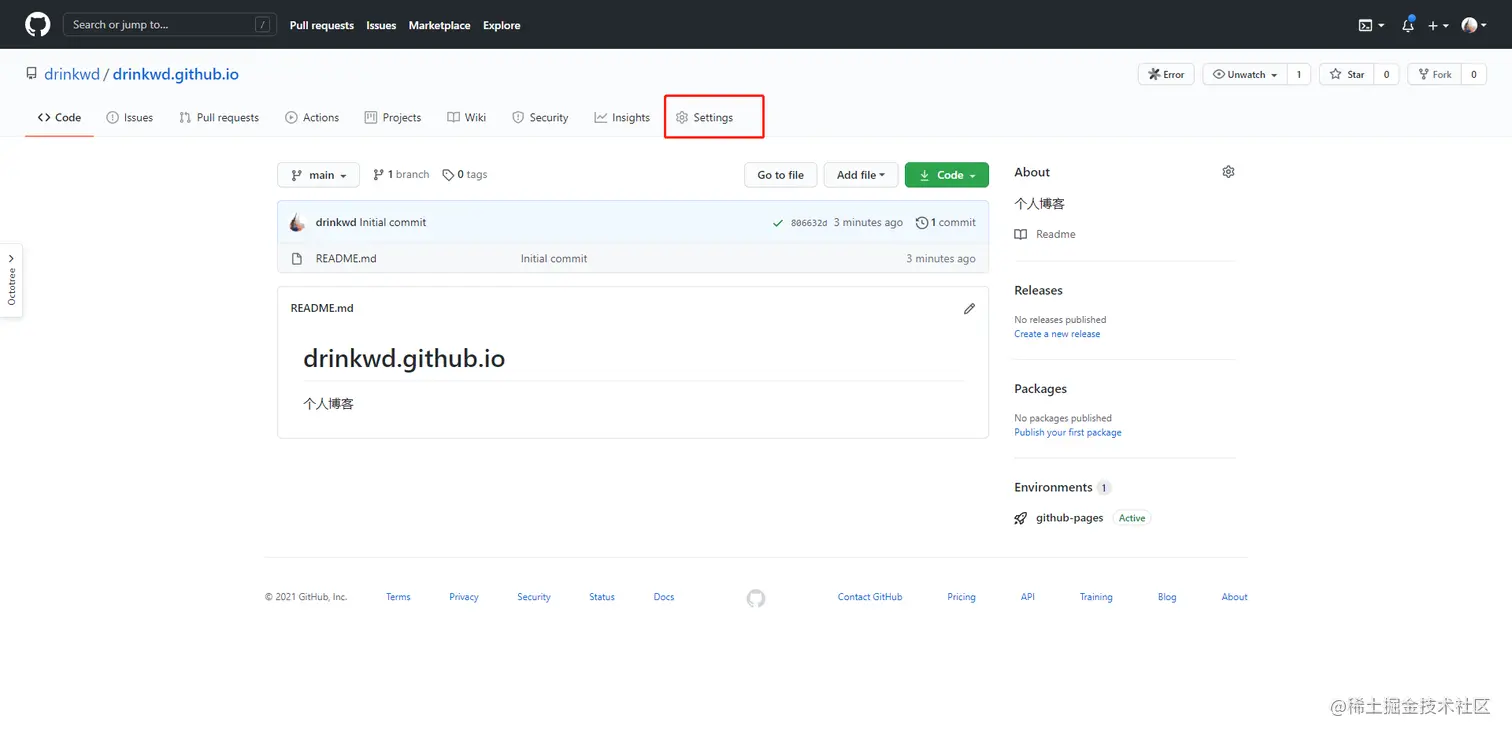The width and height of the screenshot is (1512, 738).
Task: Open commit hash 806632d
Action: (809, 223)
